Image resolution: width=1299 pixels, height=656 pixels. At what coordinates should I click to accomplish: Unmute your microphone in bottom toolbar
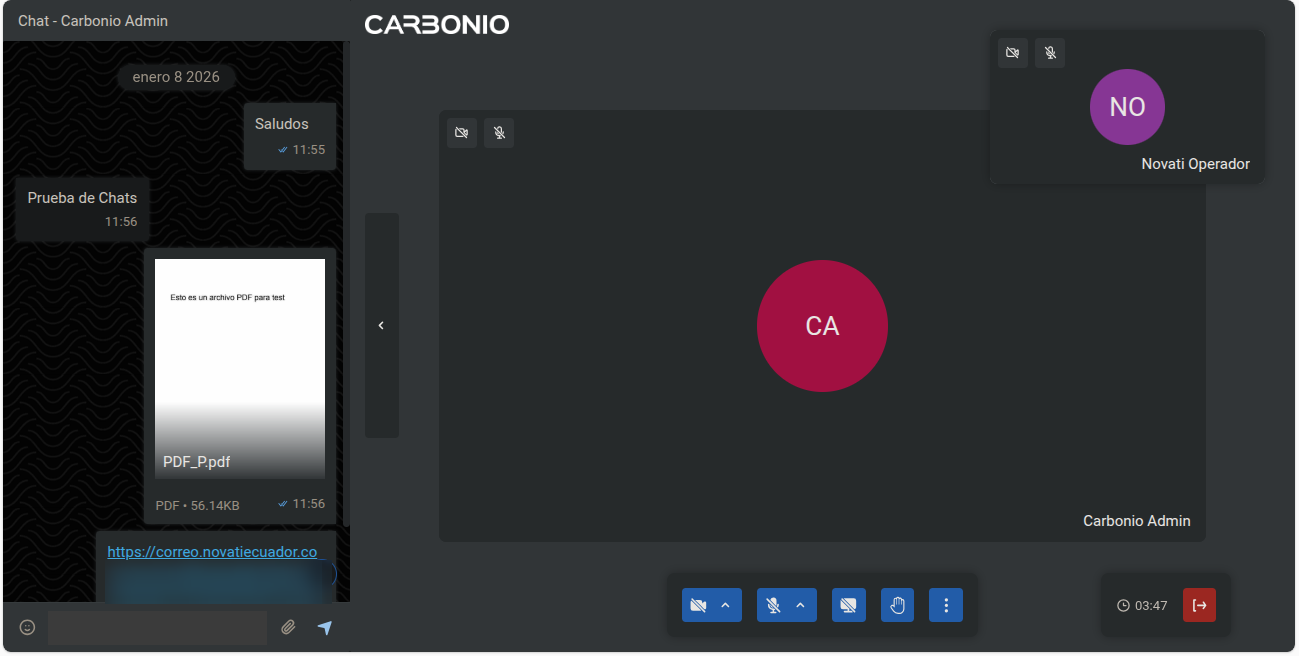773,605
